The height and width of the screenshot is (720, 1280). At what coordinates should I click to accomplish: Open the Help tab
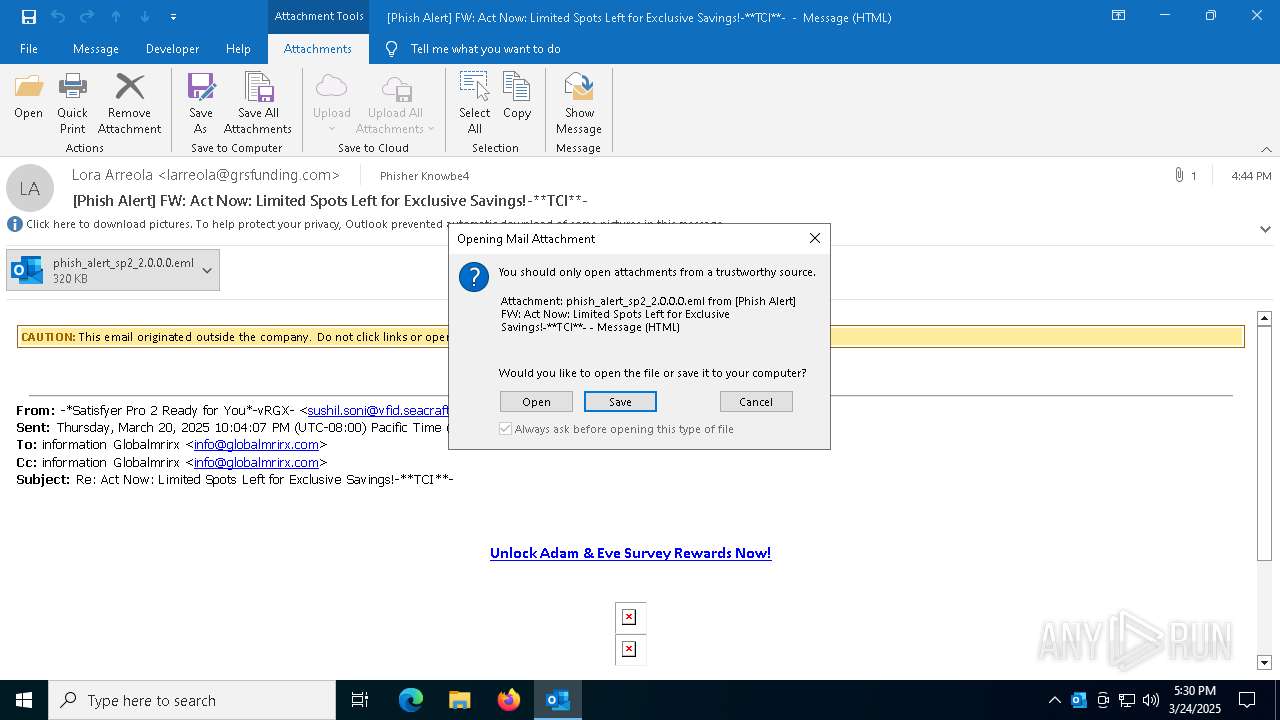238,49
